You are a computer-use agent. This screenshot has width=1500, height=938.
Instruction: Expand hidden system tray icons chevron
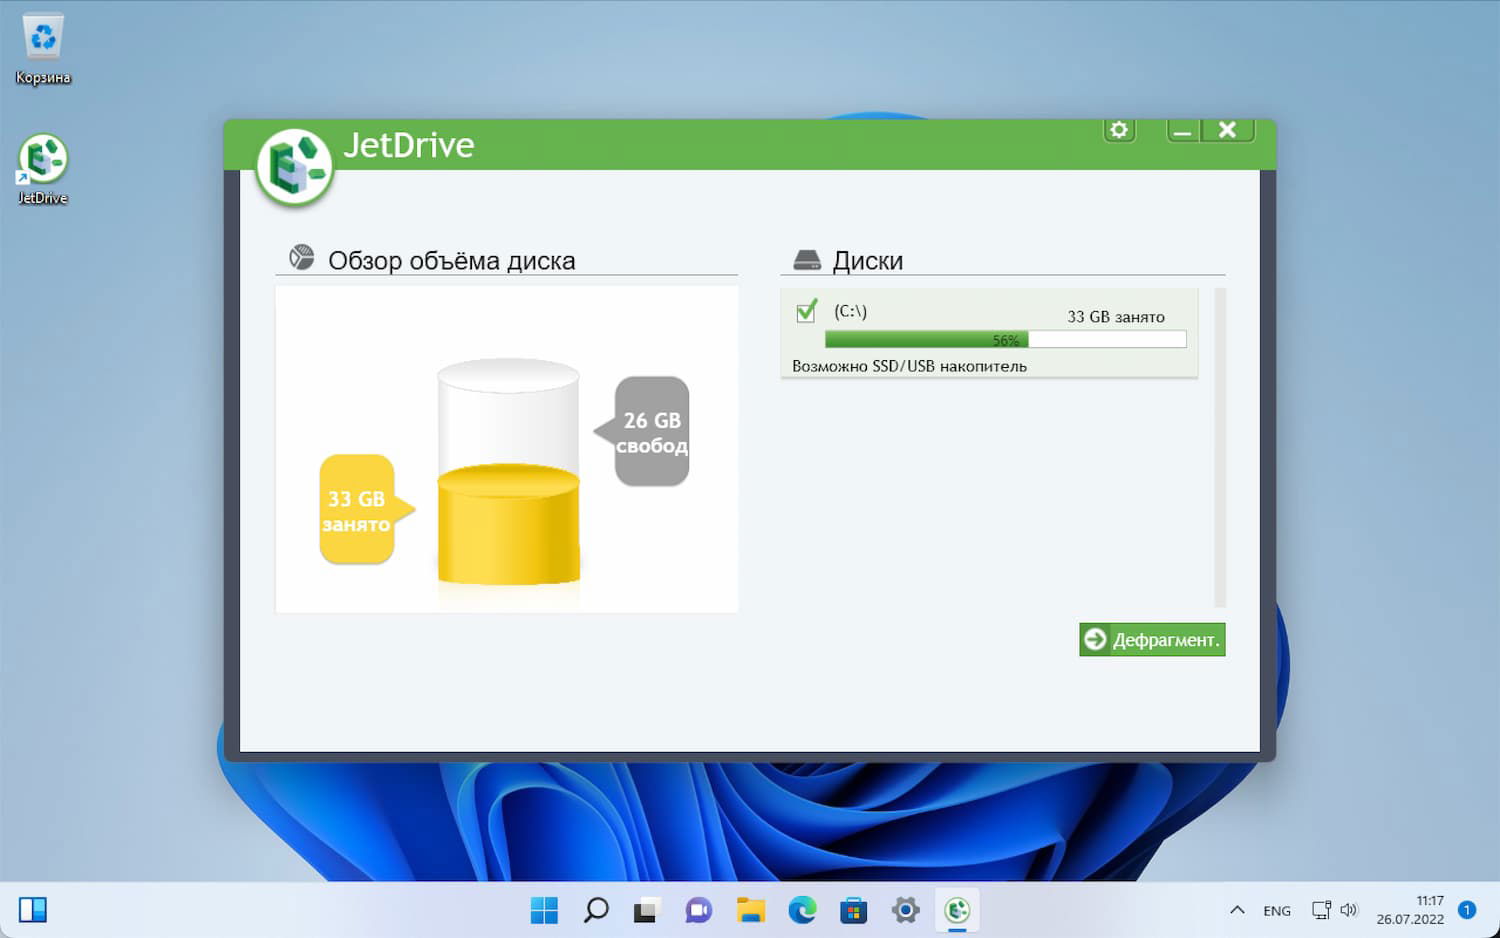1237,910
